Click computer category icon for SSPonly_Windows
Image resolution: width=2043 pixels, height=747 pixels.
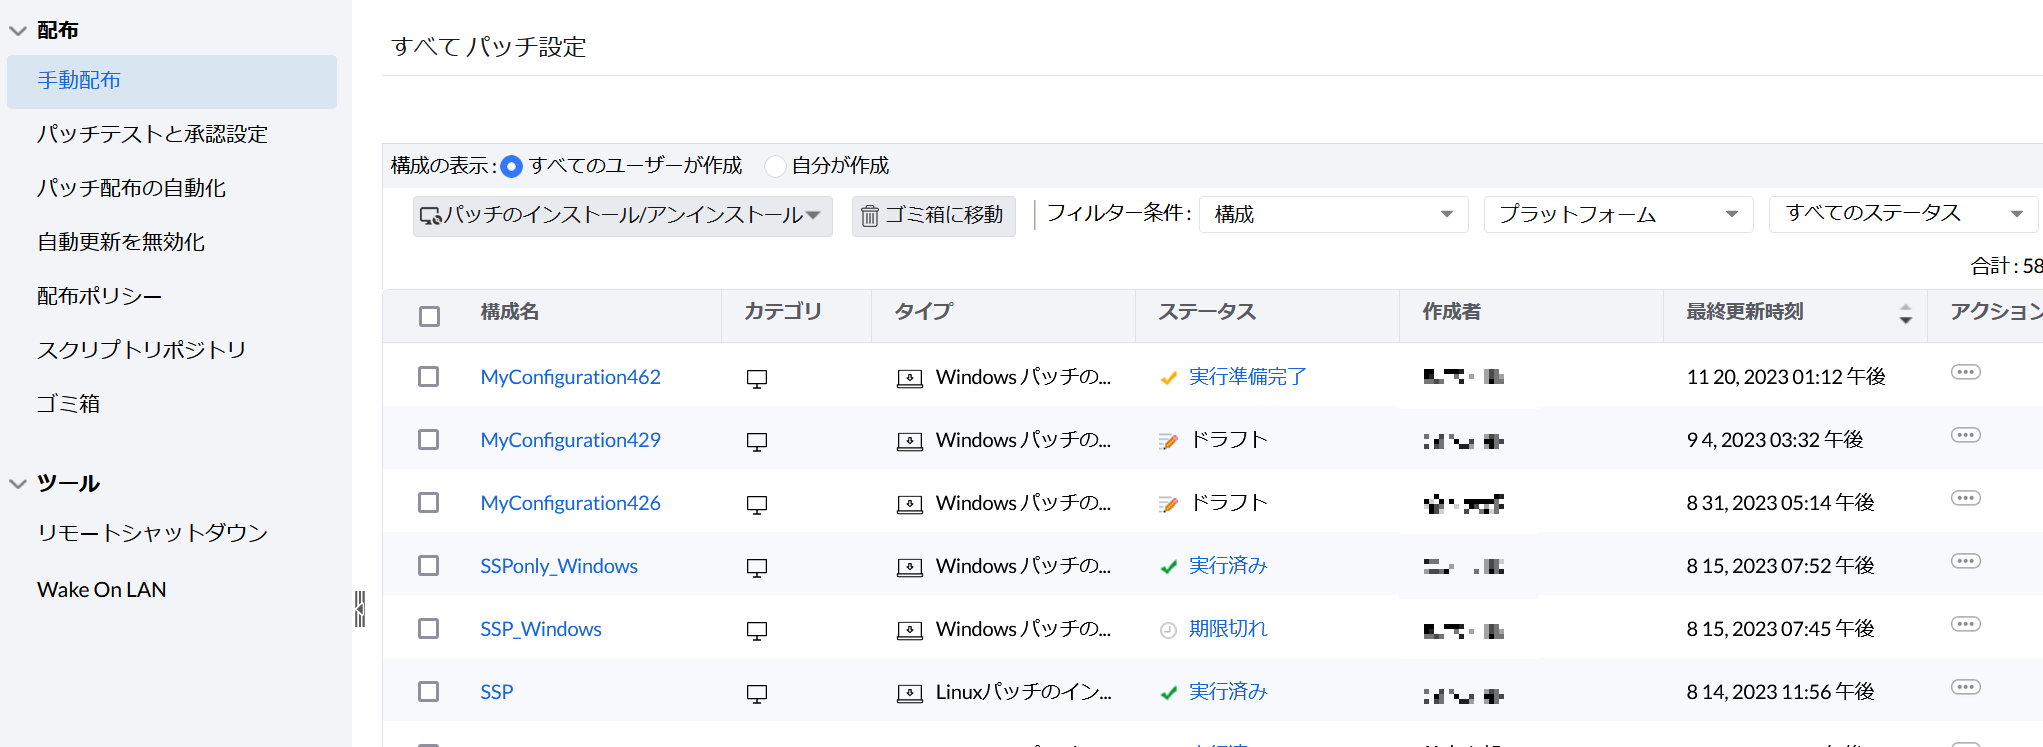(x=757, y=567)
